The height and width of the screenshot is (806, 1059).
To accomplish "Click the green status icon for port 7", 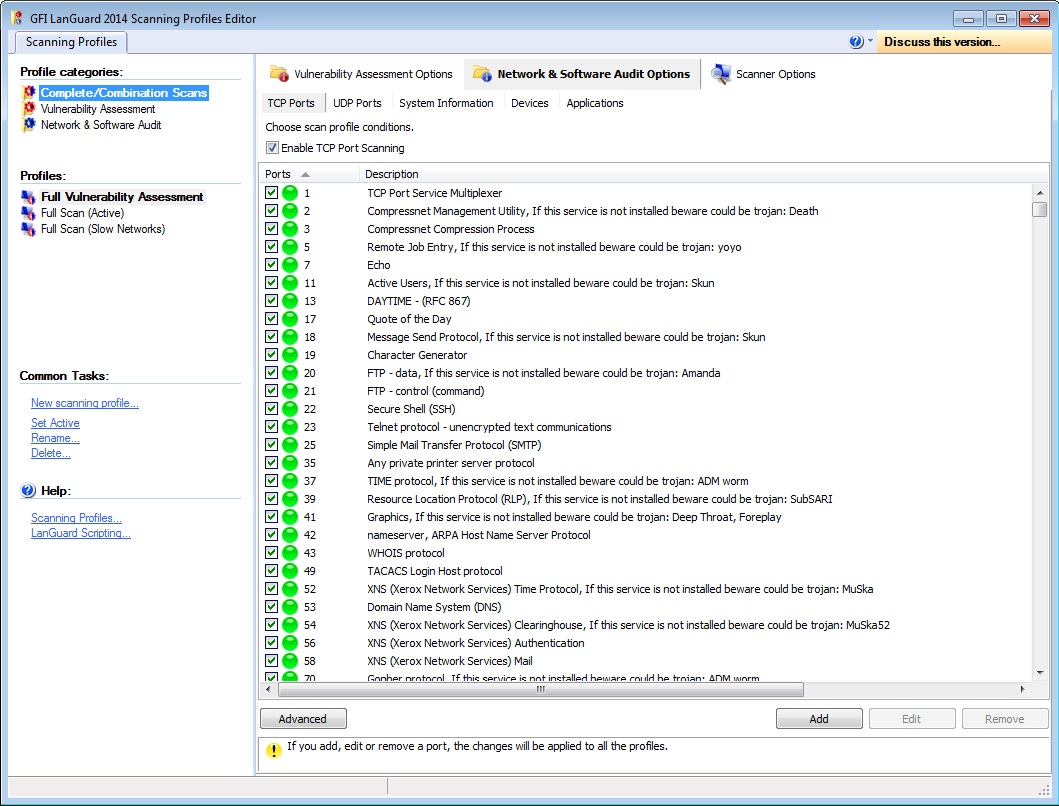I will pos(290,265).
